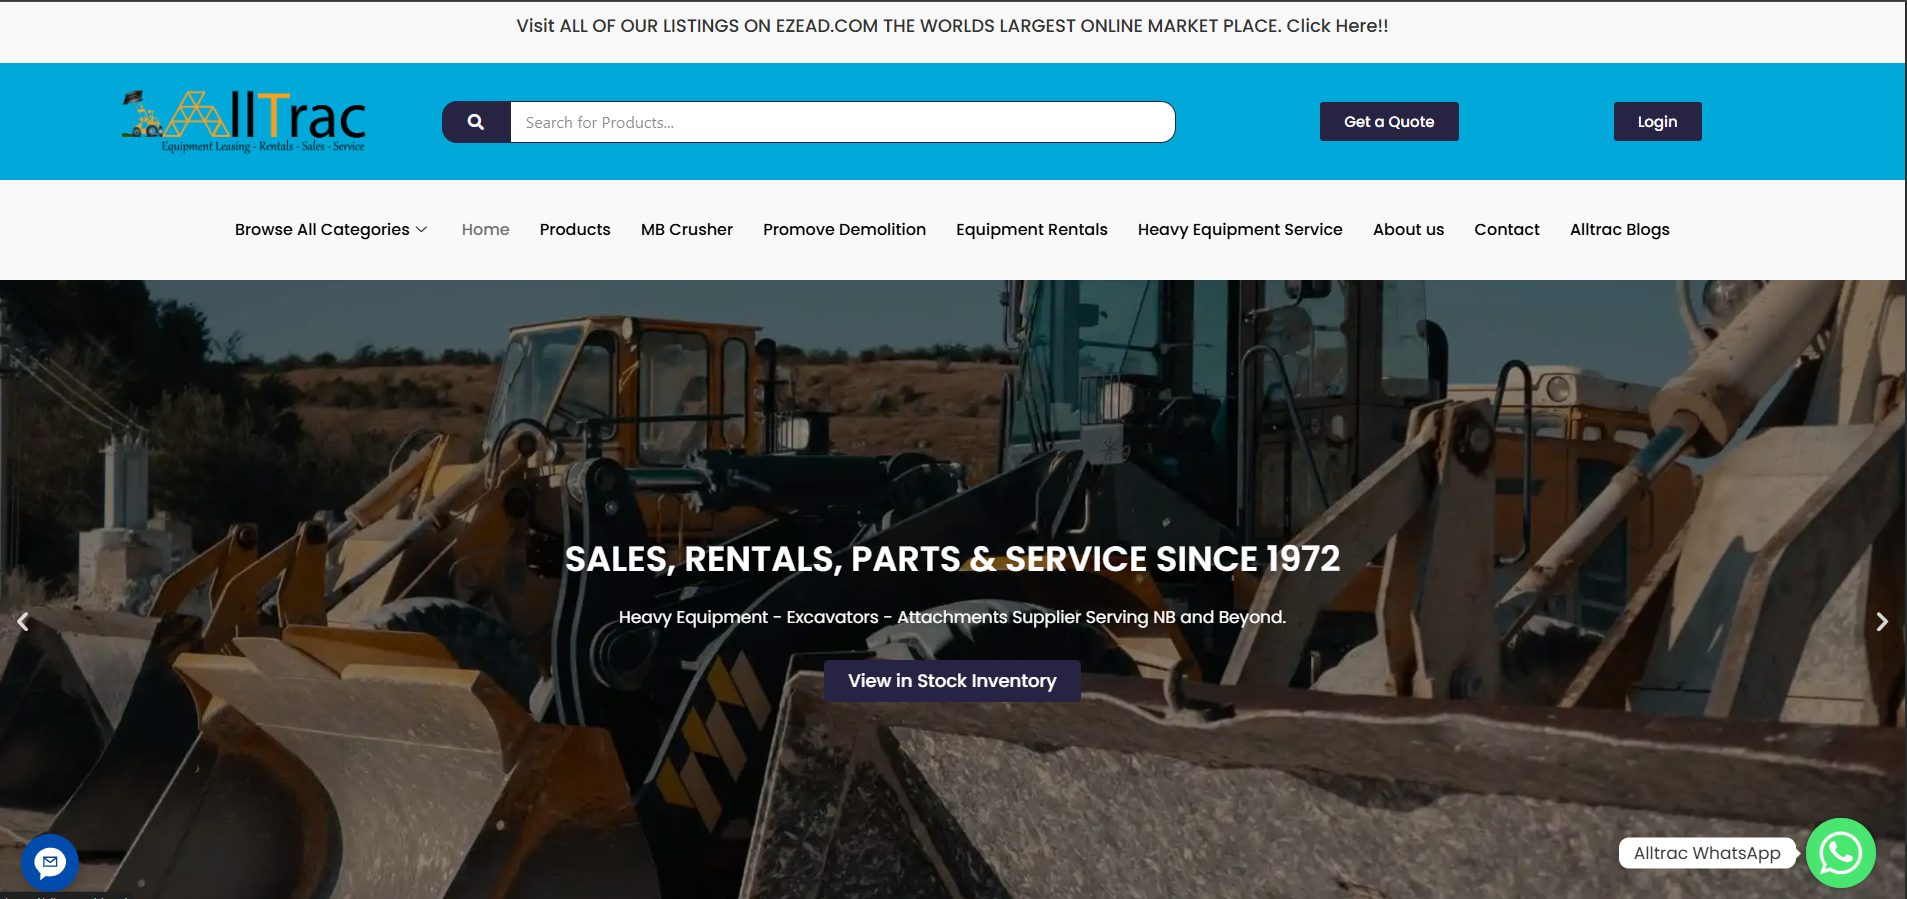1907x899 pixels.
Task: Go to the previous slide arrow
Action: (x=23, y=622)
